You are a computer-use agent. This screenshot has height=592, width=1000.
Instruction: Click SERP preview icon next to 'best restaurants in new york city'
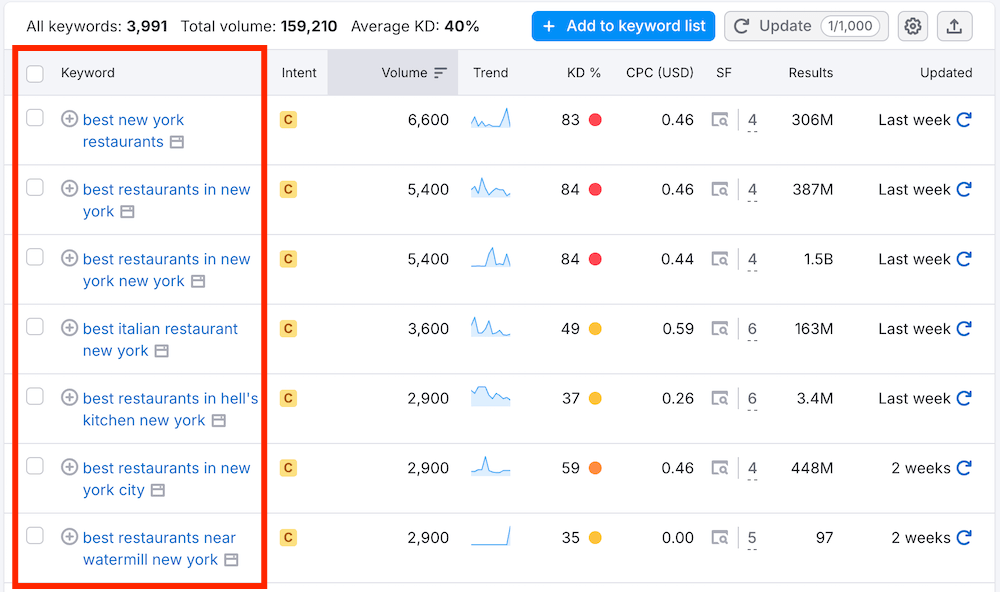click(x=158, y=491)
